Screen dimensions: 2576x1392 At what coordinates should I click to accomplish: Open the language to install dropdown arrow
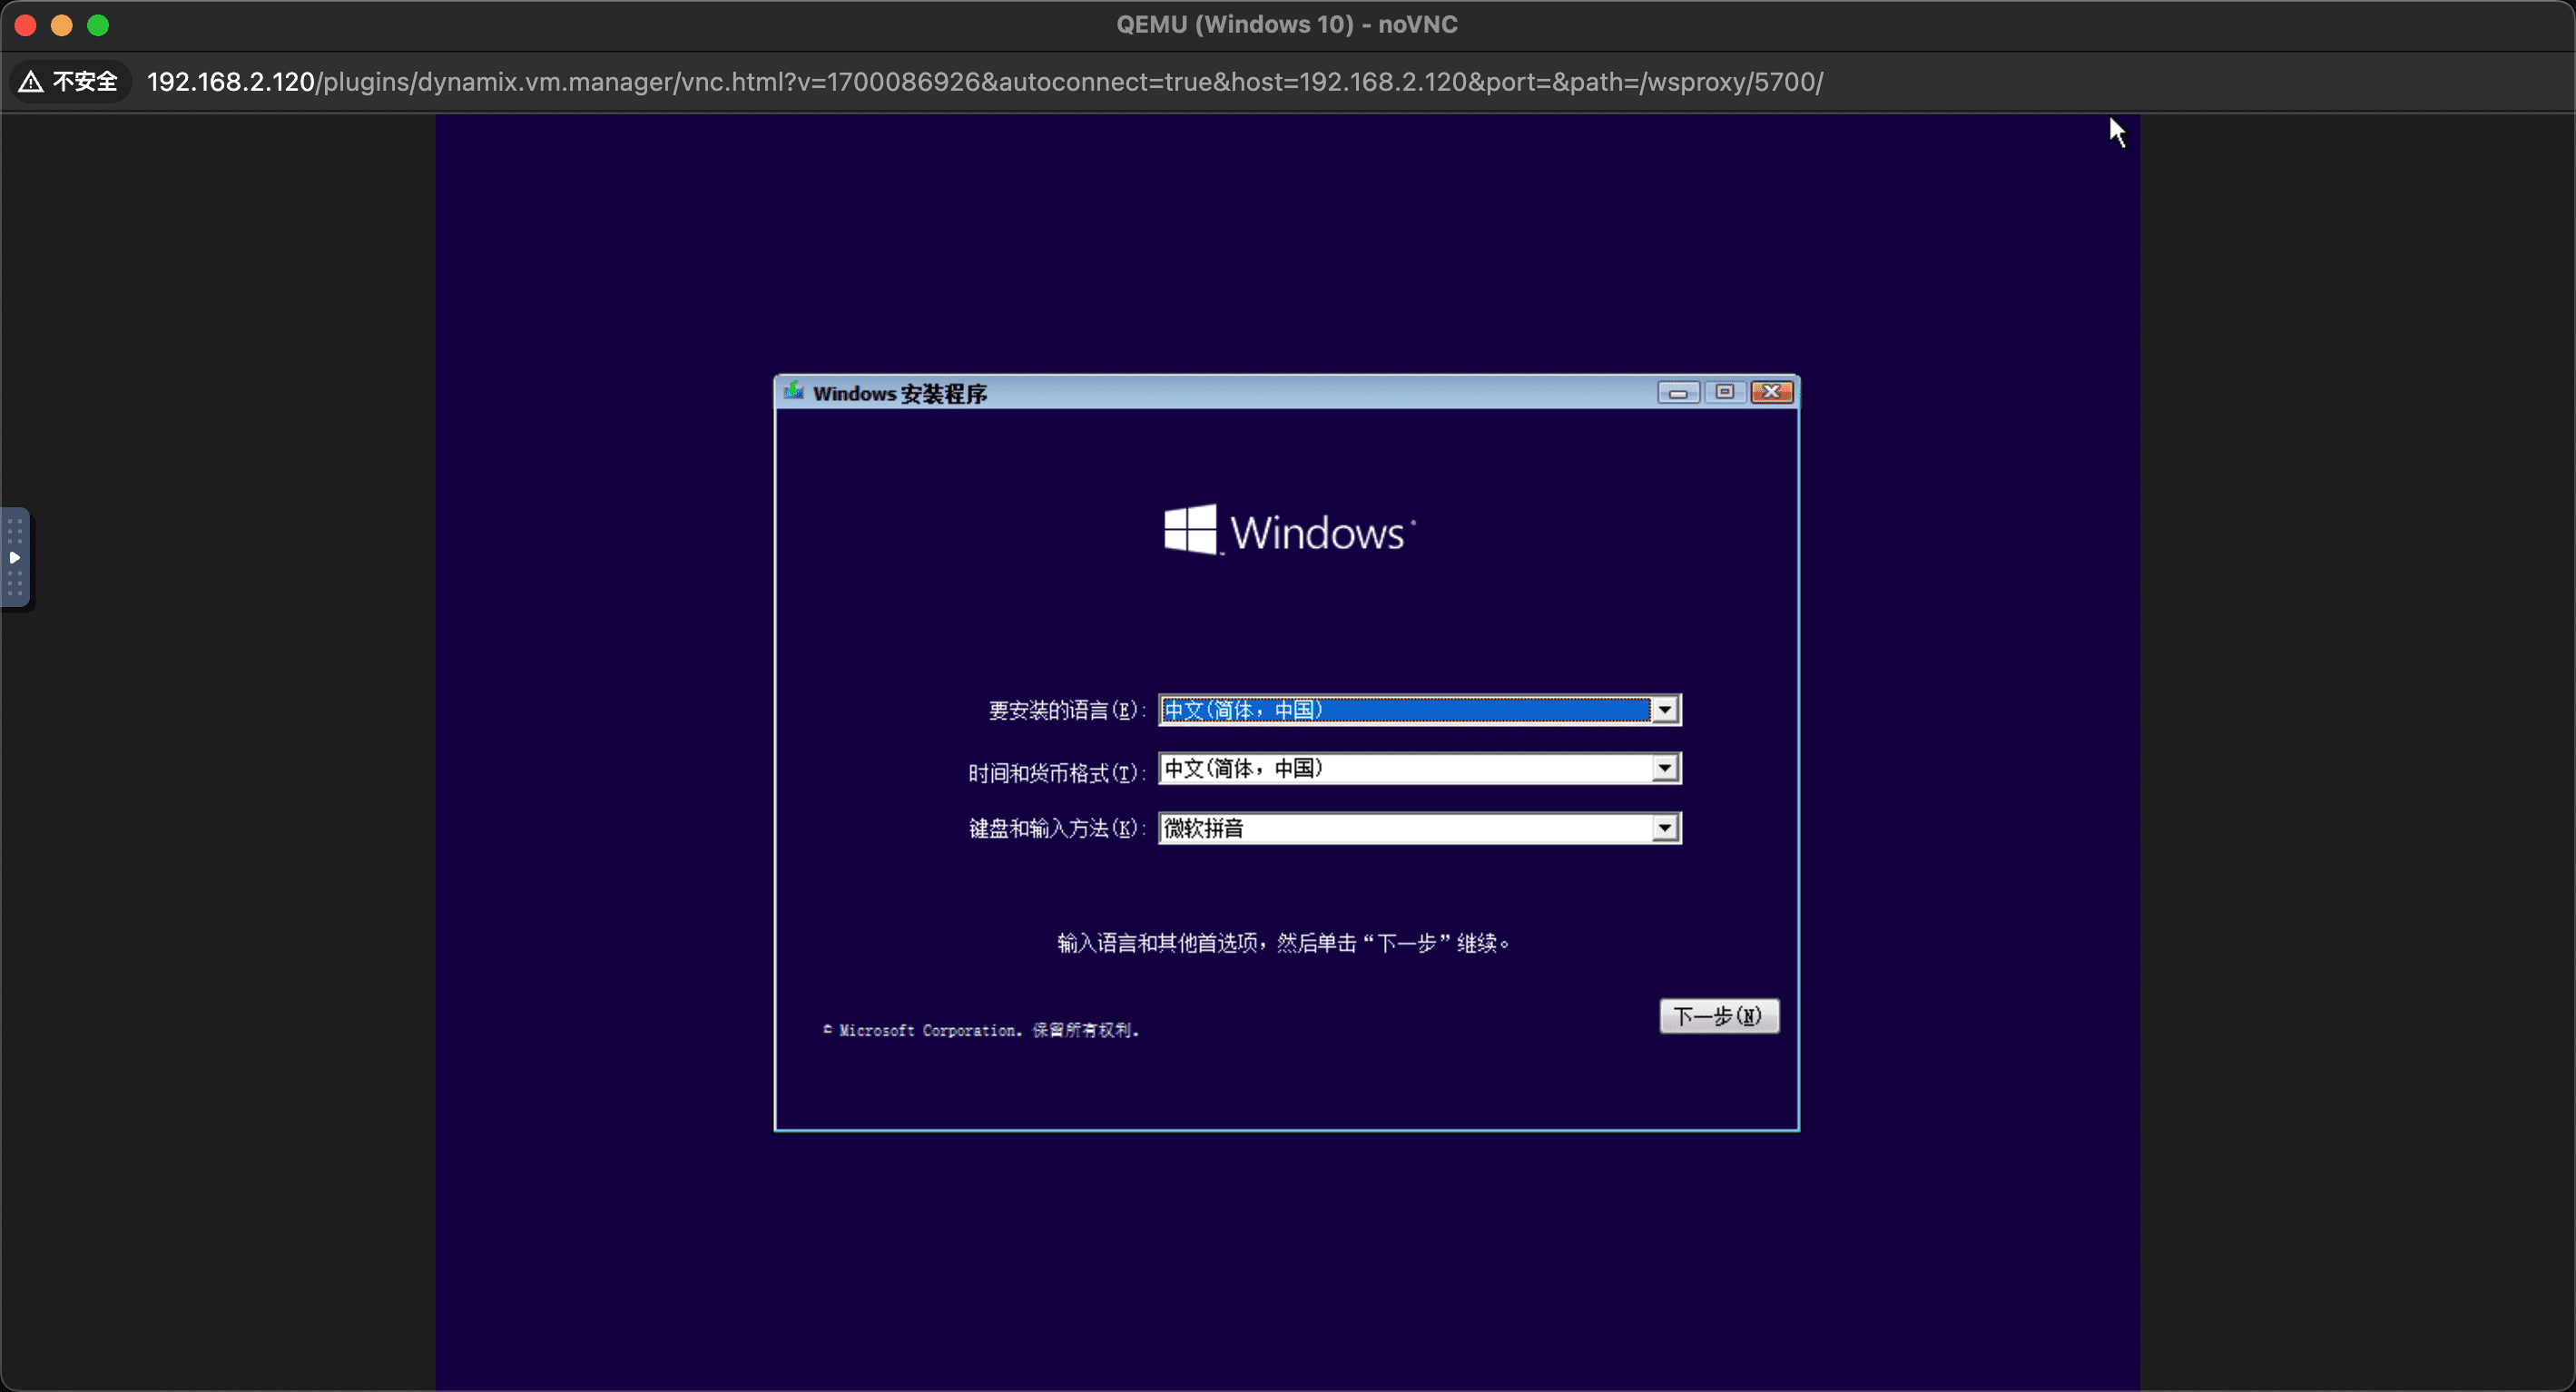pyautogui.click(x=1665, y=710)
